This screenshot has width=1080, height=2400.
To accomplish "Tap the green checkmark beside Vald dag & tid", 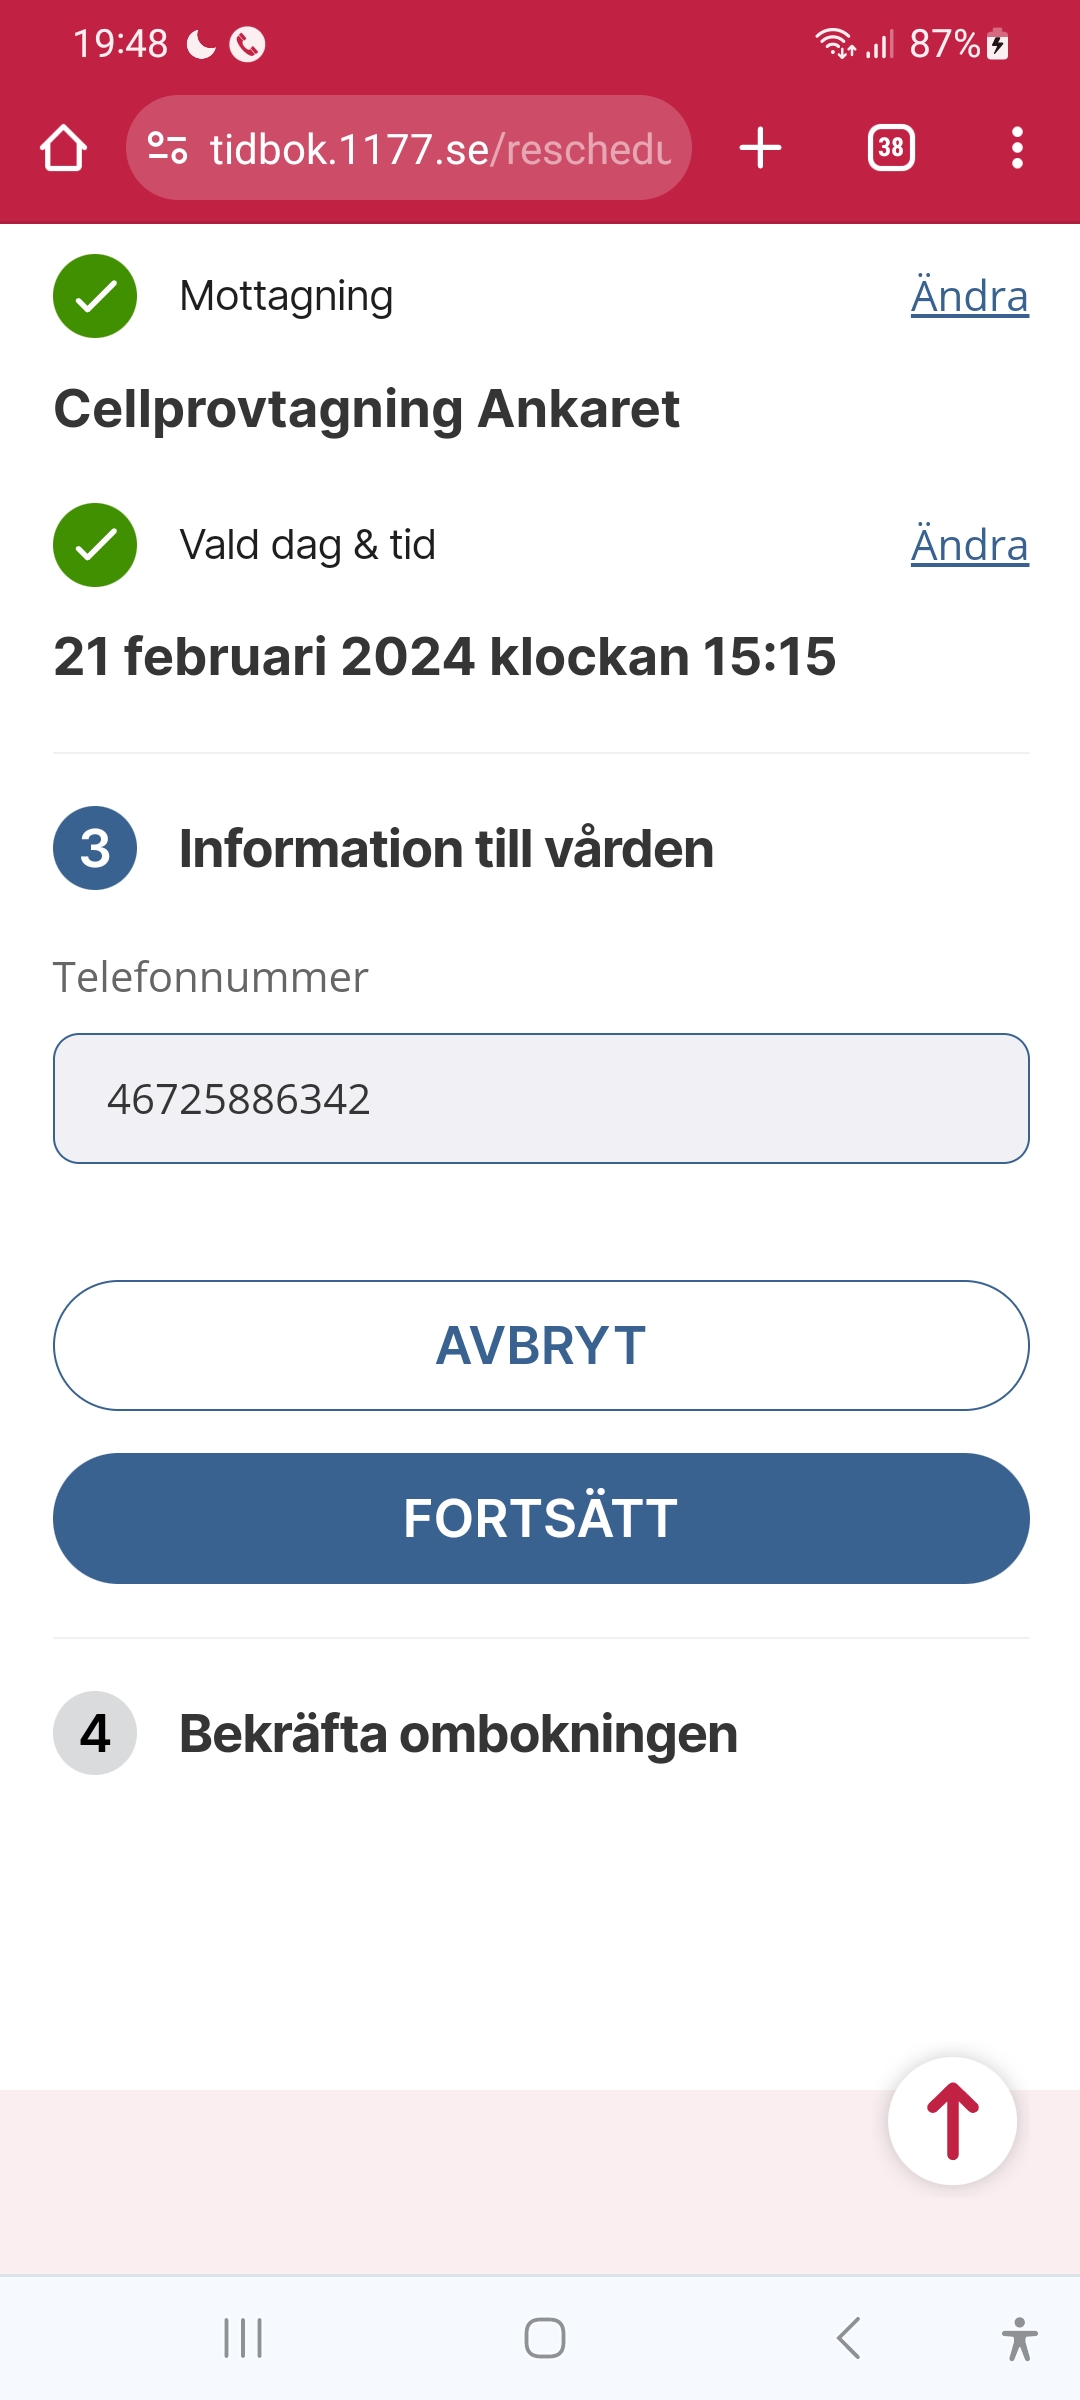I will [x=95, y=545].
